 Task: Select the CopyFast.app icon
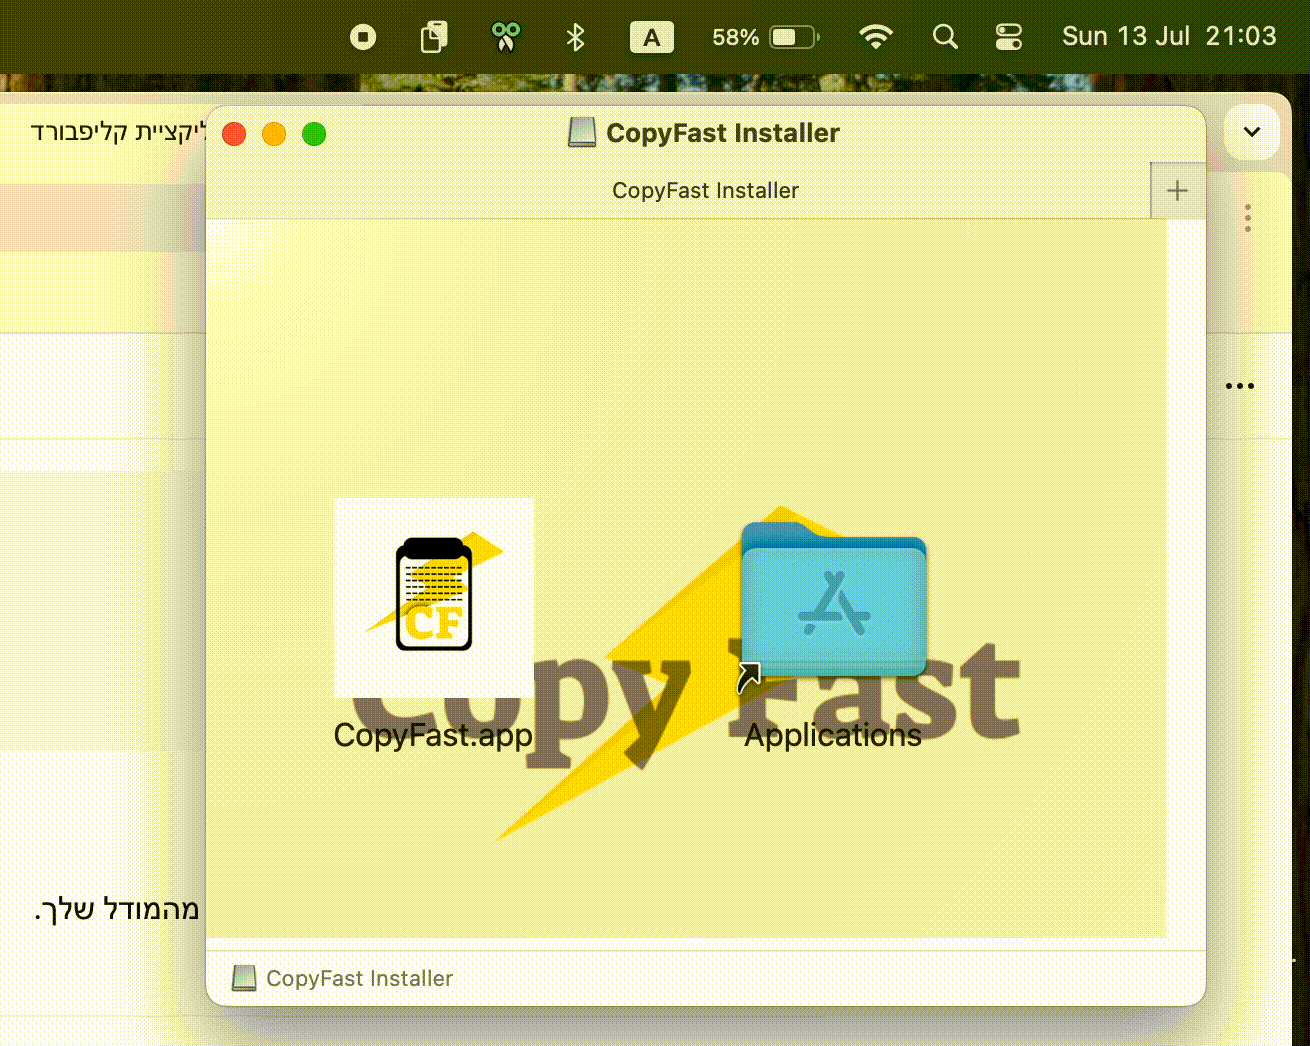[433, 597]
